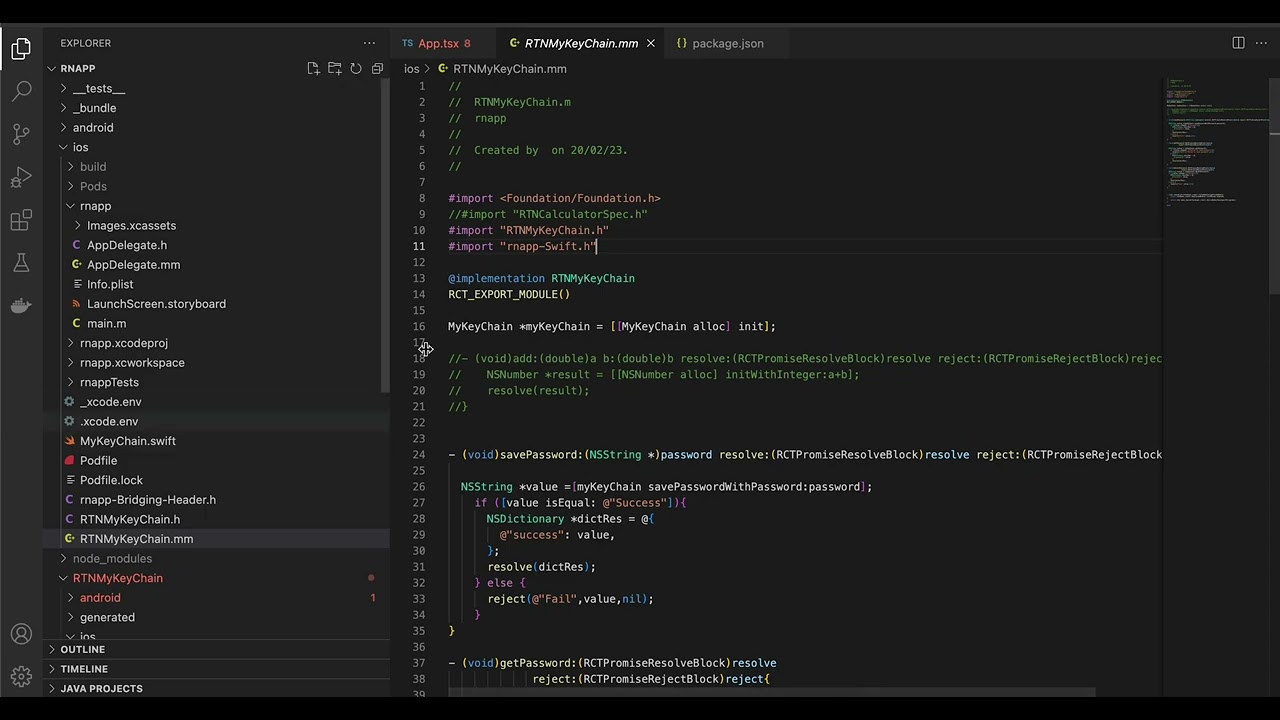1280x720 pixels.
Task: Click the editor horizontal scrollbar
Action: 772,692
